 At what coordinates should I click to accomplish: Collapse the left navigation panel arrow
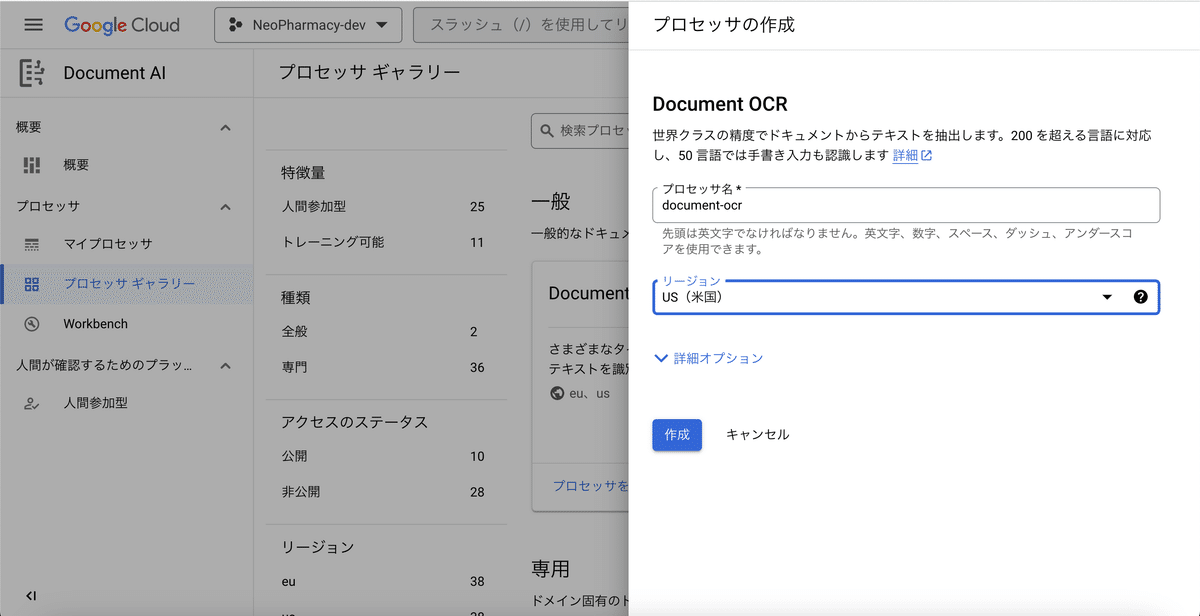click(x=31, y=596)
